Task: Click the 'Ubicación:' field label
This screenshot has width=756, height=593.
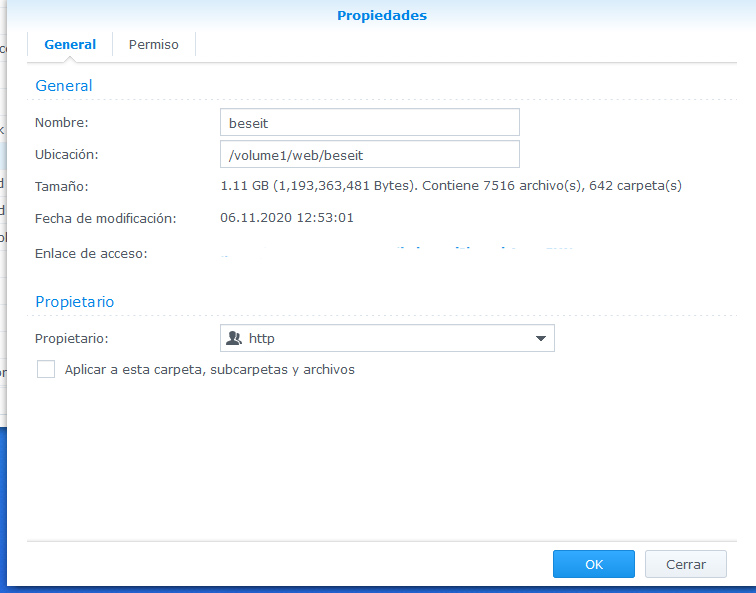Action: pos(67,155)
